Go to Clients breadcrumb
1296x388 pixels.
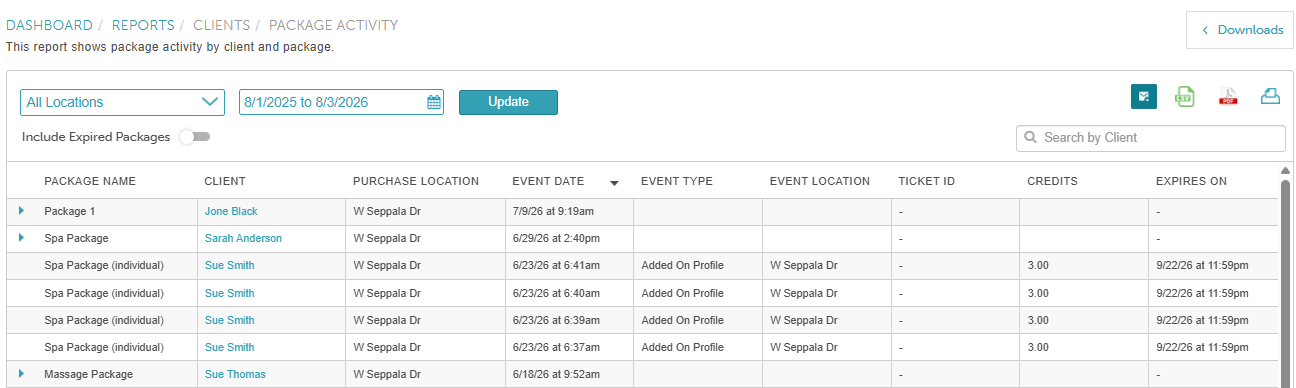click(222, 25)
